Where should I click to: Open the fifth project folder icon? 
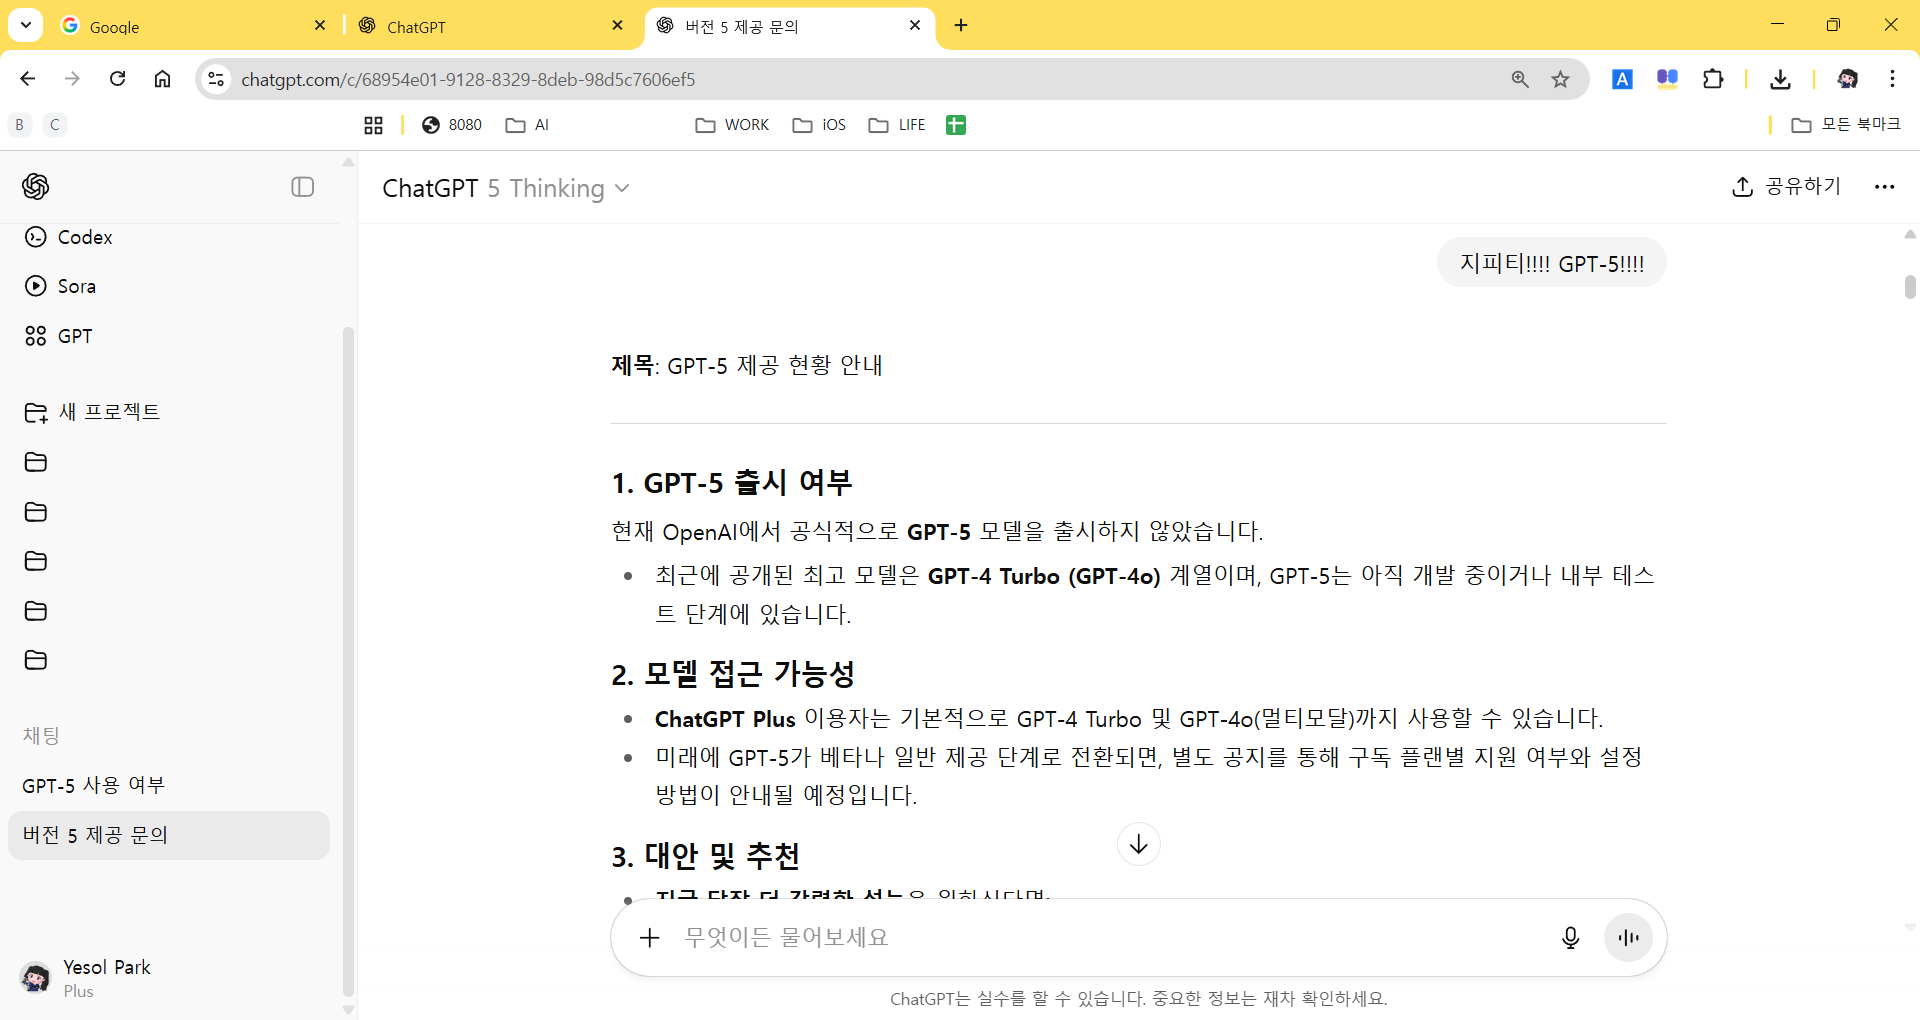[x=36, y=660]
